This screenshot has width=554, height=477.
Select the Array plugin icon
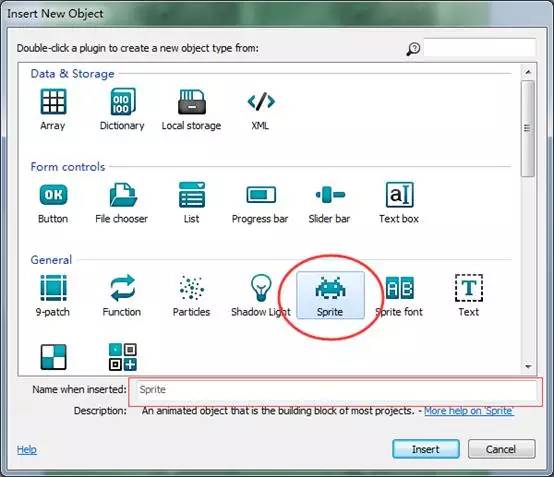53,102
